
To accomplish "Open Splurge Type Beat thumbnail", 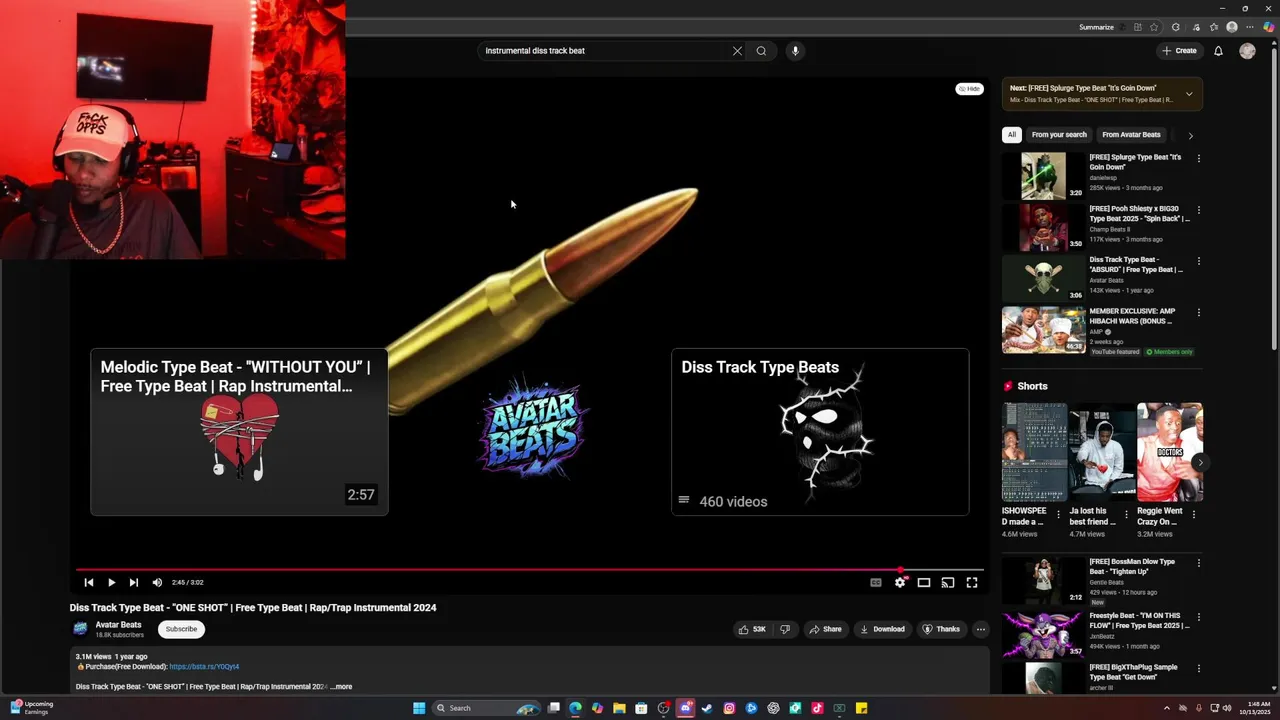I will 1043,176.
